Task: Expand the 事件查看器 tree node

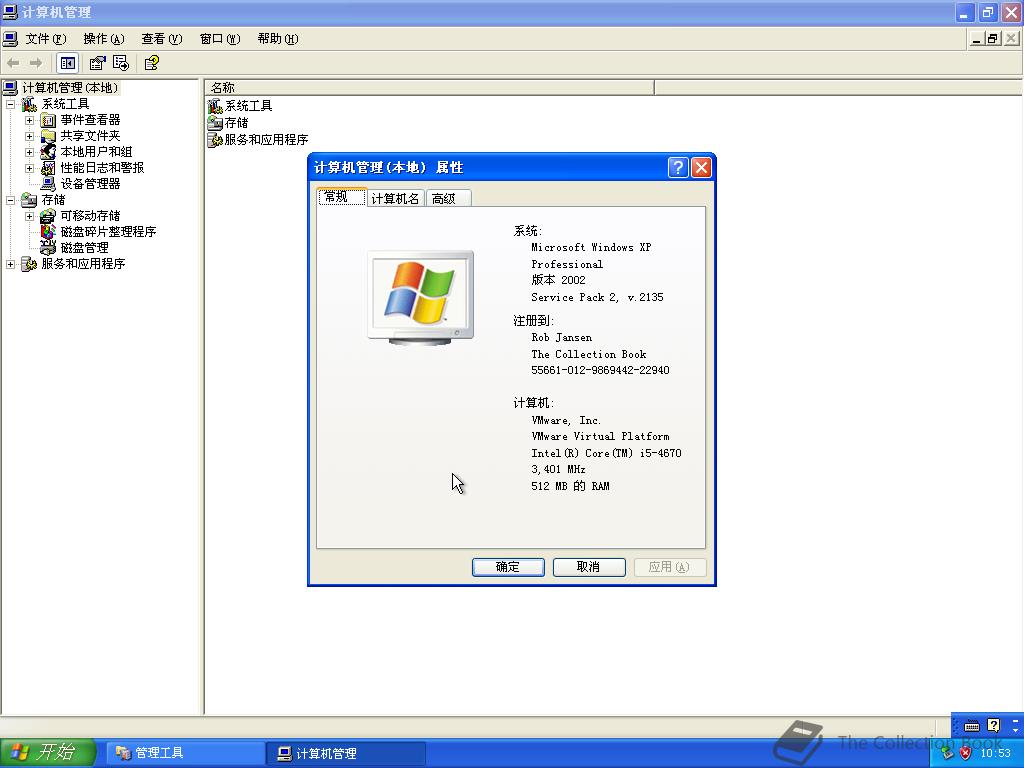Action: pos(29,120)
